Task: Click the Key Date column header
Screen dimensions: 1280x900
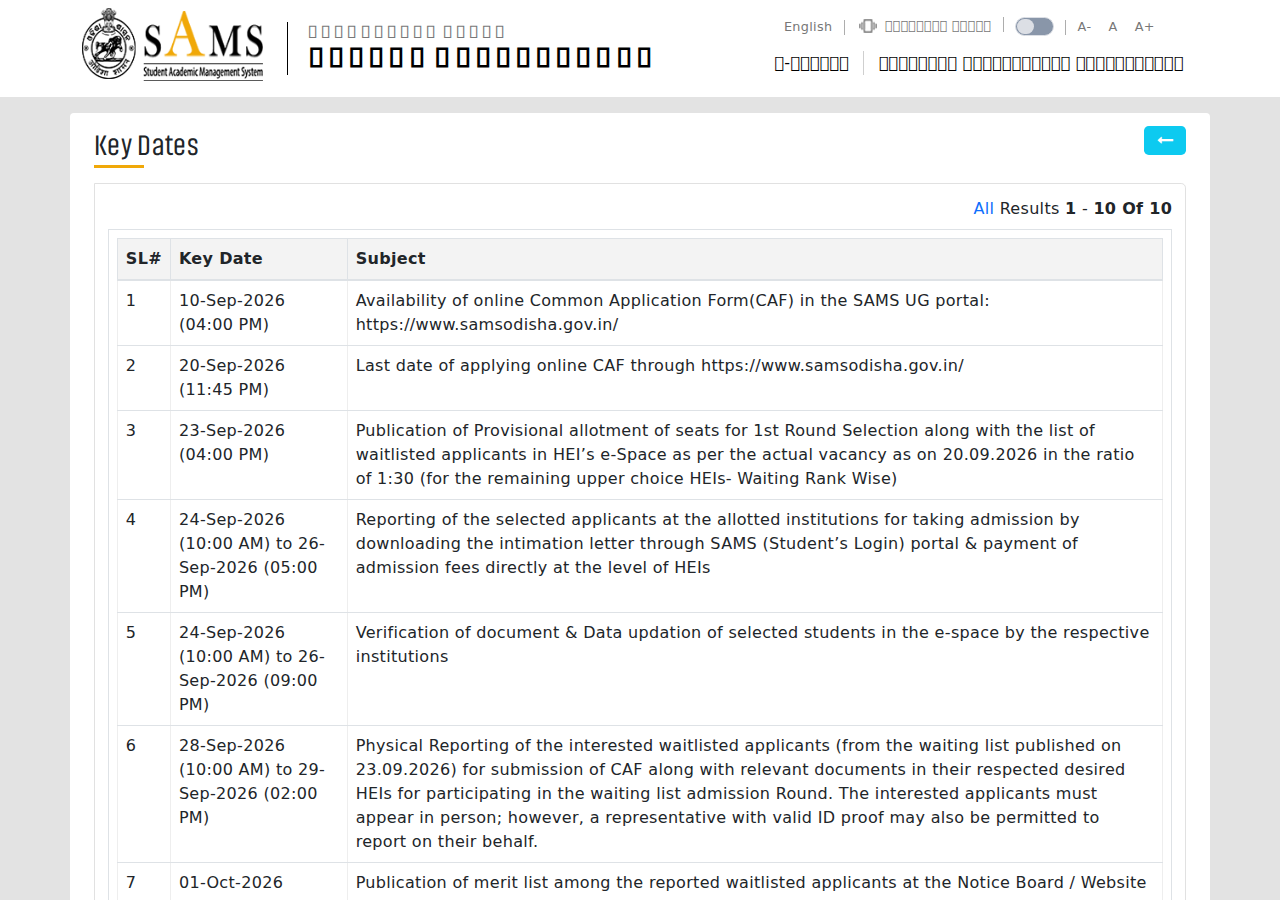Action: coord(259,259)
